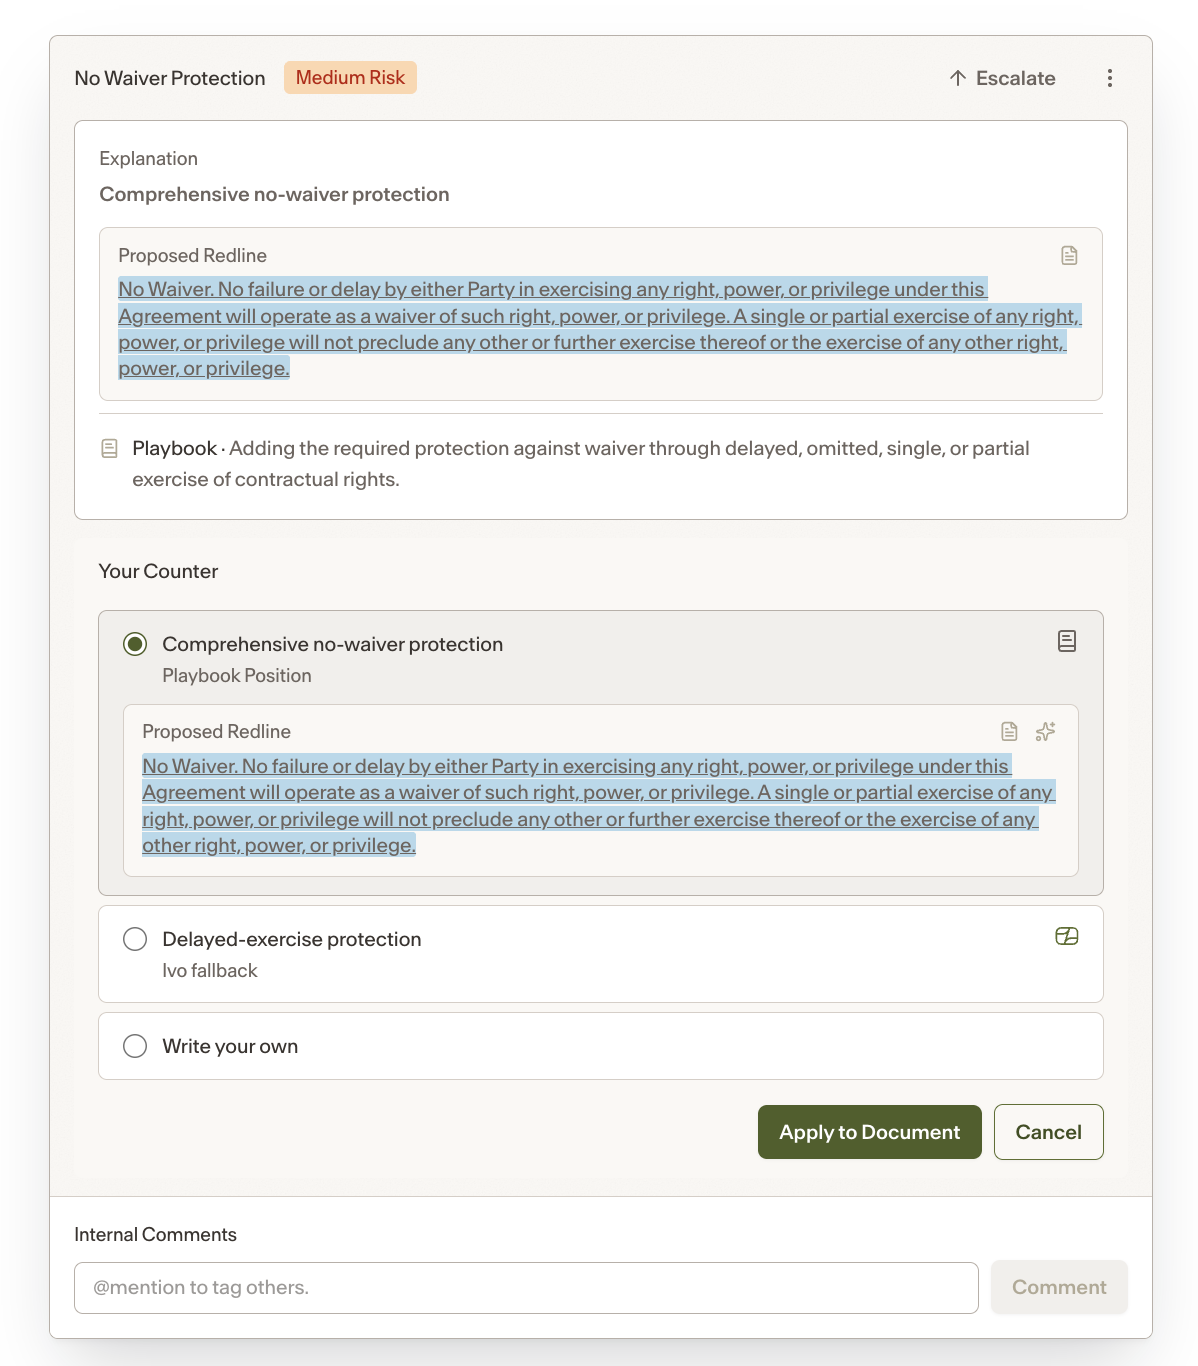Select Write your own radio button

(x=135, y=1046)
